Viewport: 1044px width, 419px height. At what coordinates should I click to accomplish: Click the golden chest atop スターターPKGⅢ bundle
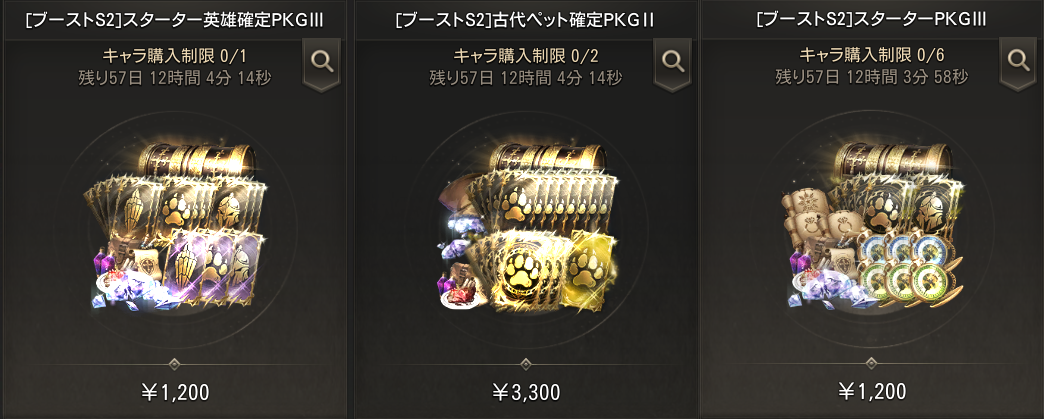coord(892,159)
